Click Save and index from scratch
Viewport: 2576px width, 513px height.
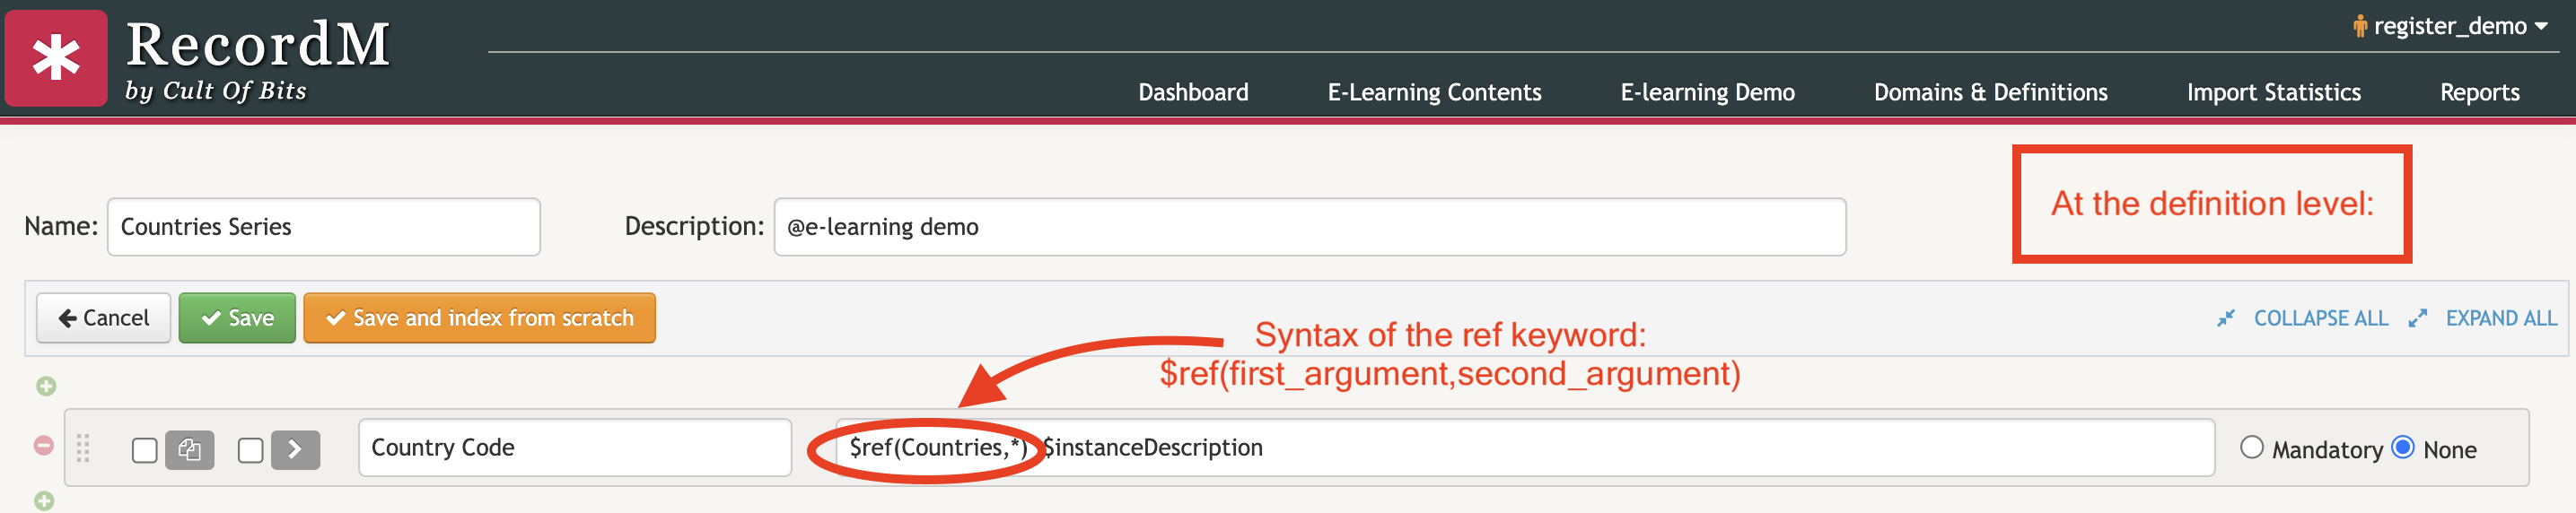480,318
